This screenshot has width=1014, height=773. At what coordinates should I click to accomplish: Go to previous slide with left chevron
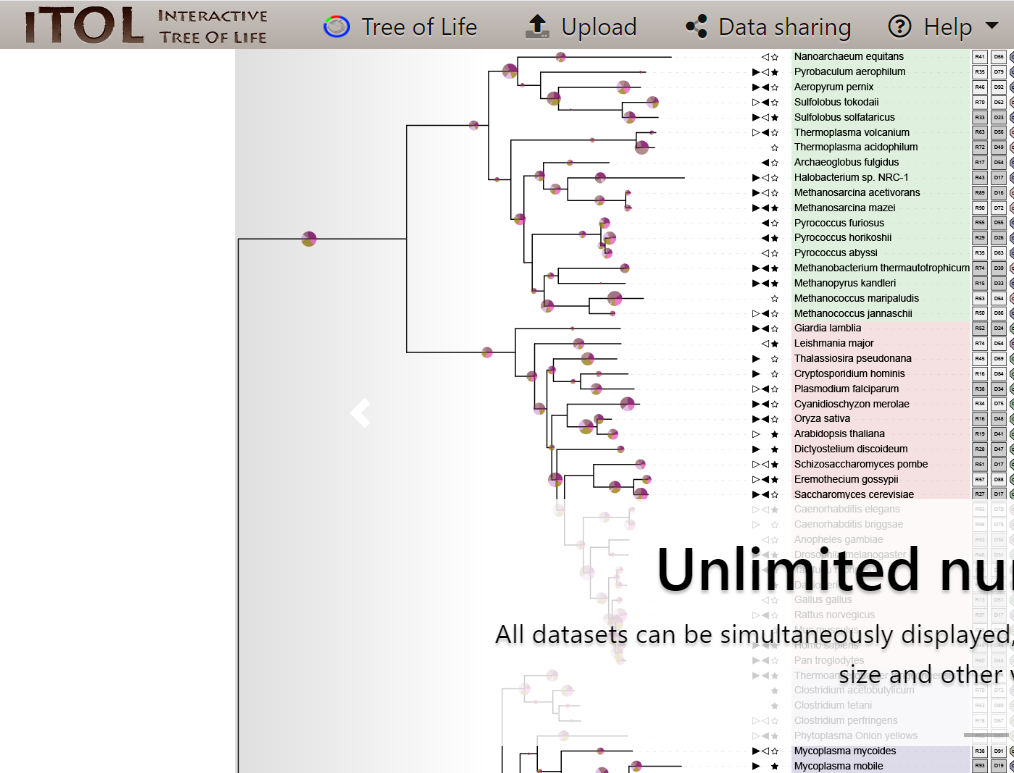(x=360, y=412)
